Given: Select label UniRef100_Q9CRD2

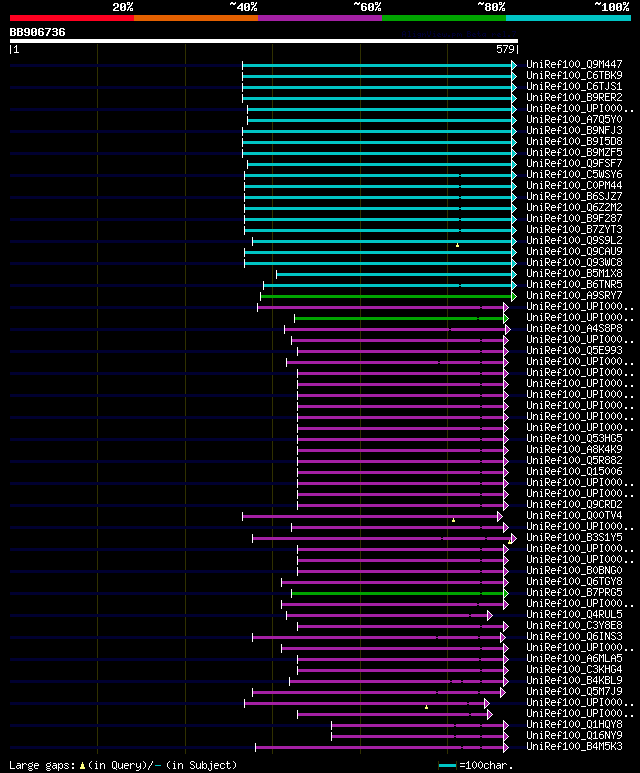Looking at the screenshot, I should click(x=574, y=504).
